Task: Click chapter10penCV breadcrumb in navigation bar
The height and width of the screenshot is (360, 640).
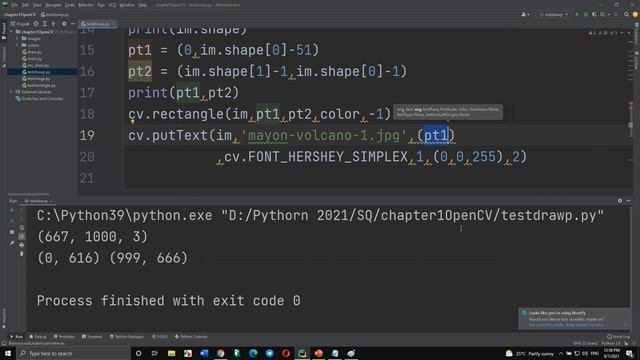Action: 20,14
